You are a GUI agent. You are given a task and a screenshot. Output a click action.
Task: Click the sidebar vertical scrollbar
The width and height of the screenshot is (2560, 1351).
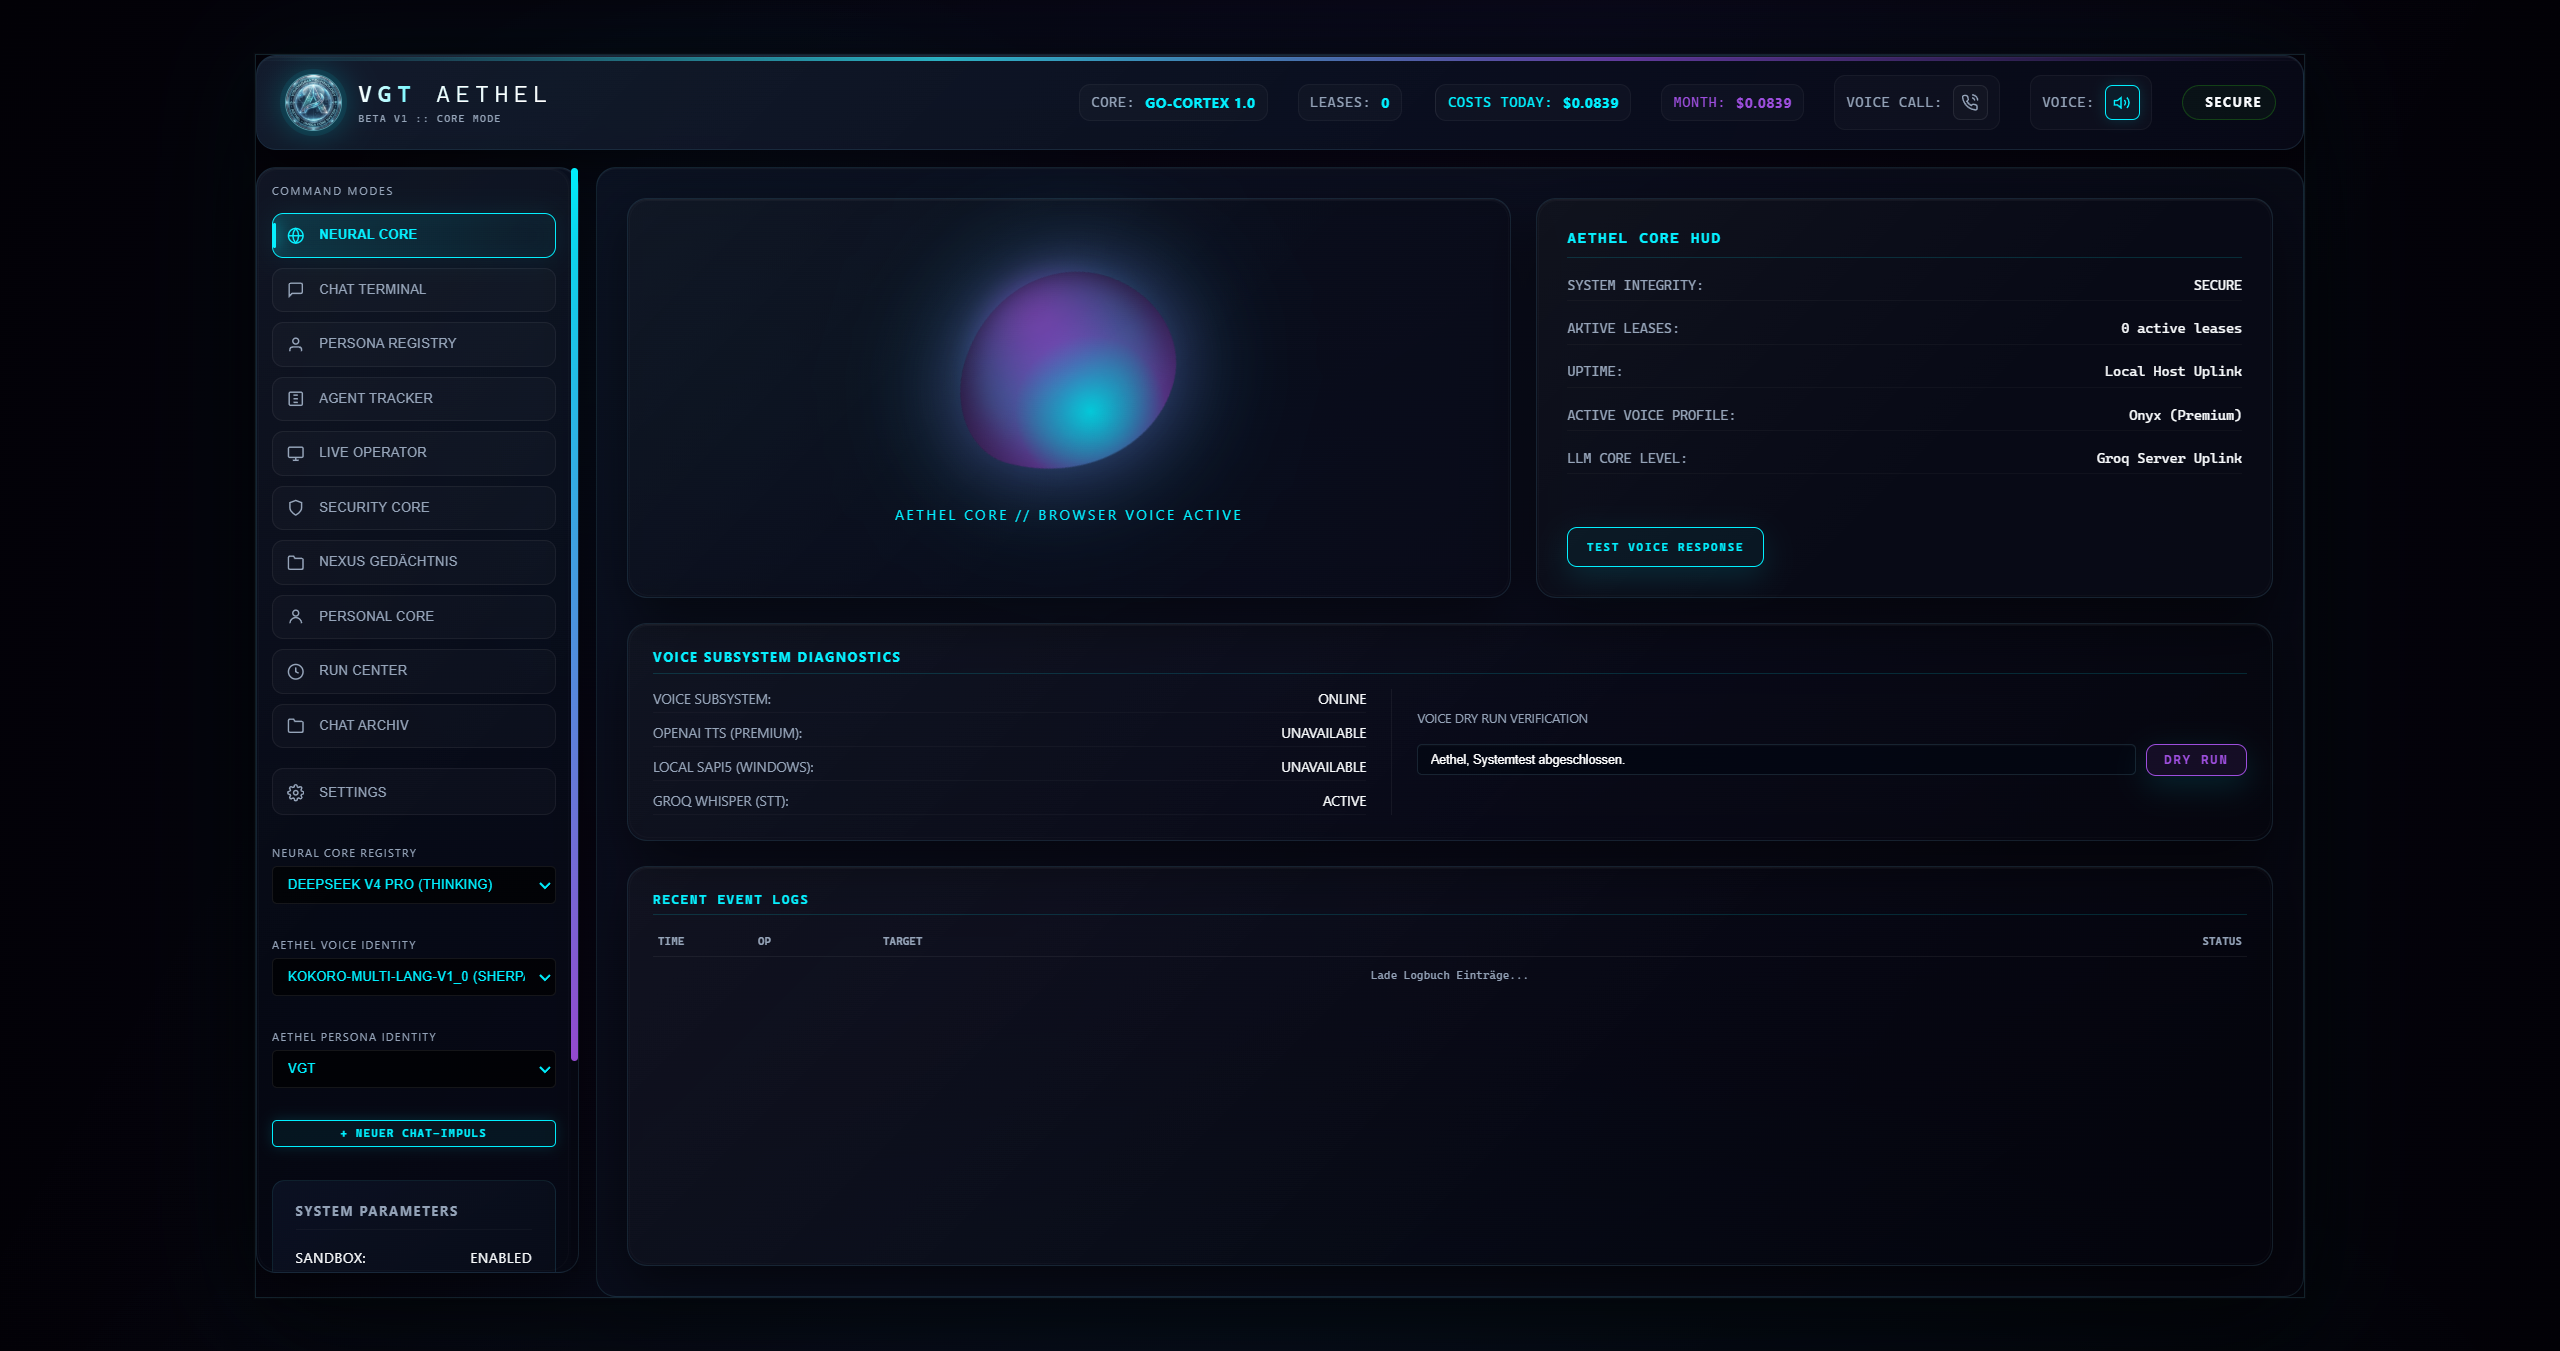pyautogui.click(x=575, y=615)
